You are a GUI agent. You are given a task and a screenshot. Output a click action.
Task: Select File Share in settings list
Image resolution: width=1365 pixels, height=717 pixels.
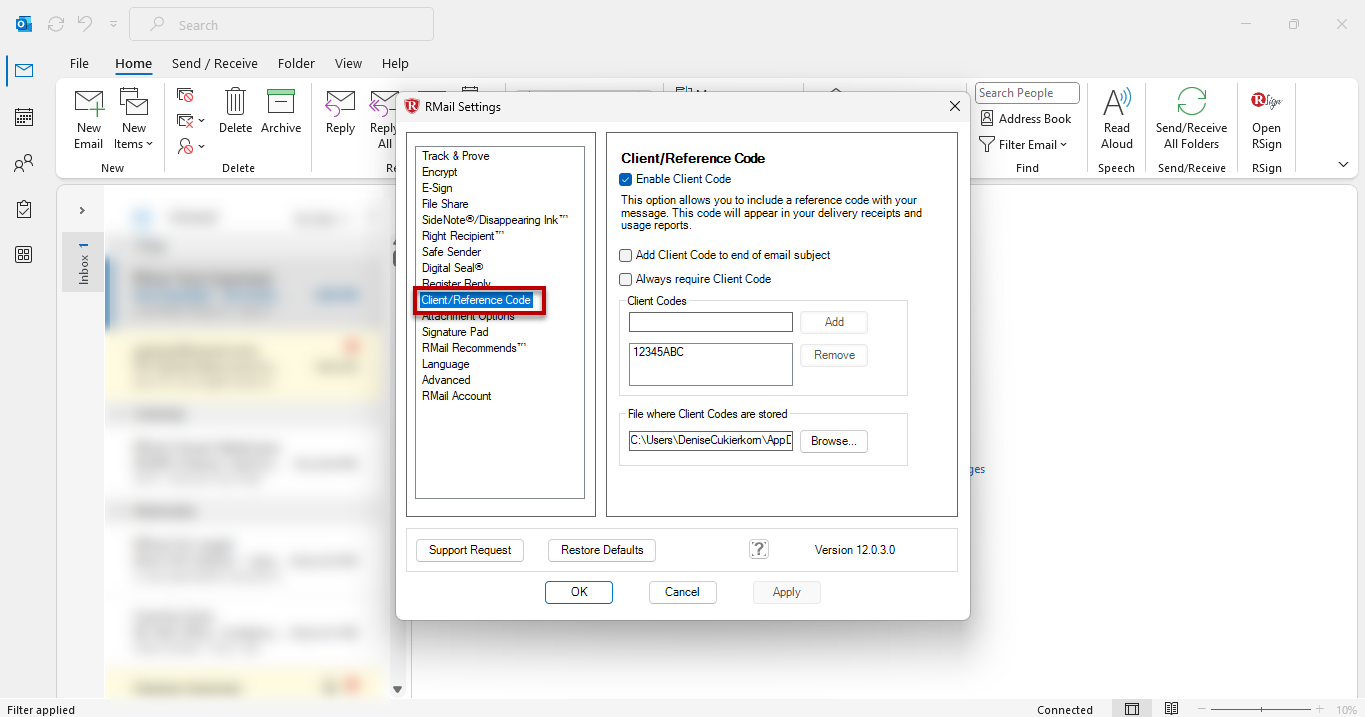(445, 204)
